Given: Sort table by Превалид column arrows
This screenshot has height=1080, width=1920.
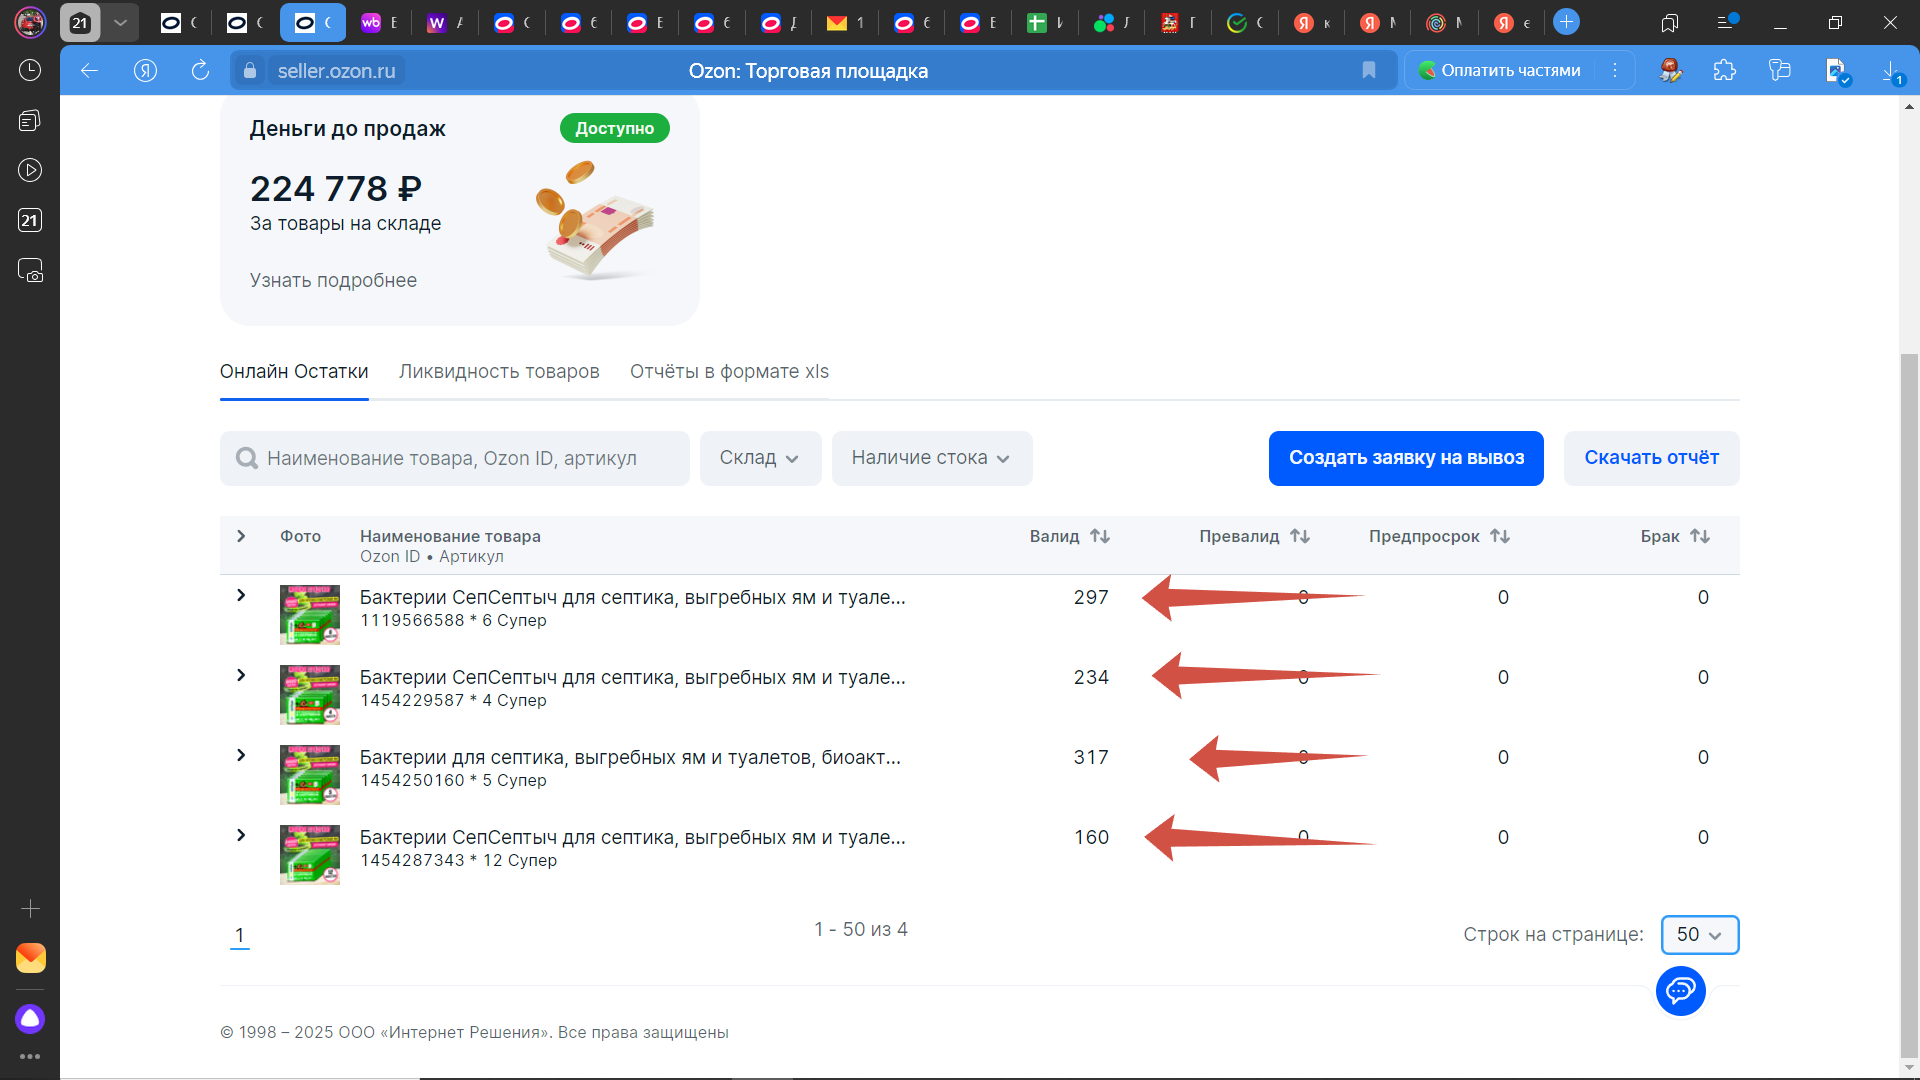Looking at the screenshot, I should [1299, 536].
